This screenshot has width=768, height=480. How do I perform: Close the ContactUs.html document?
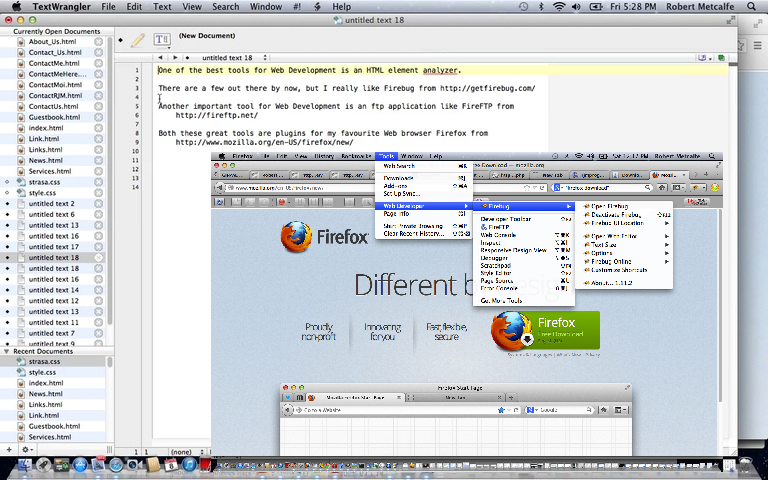(x=98, y=106)
